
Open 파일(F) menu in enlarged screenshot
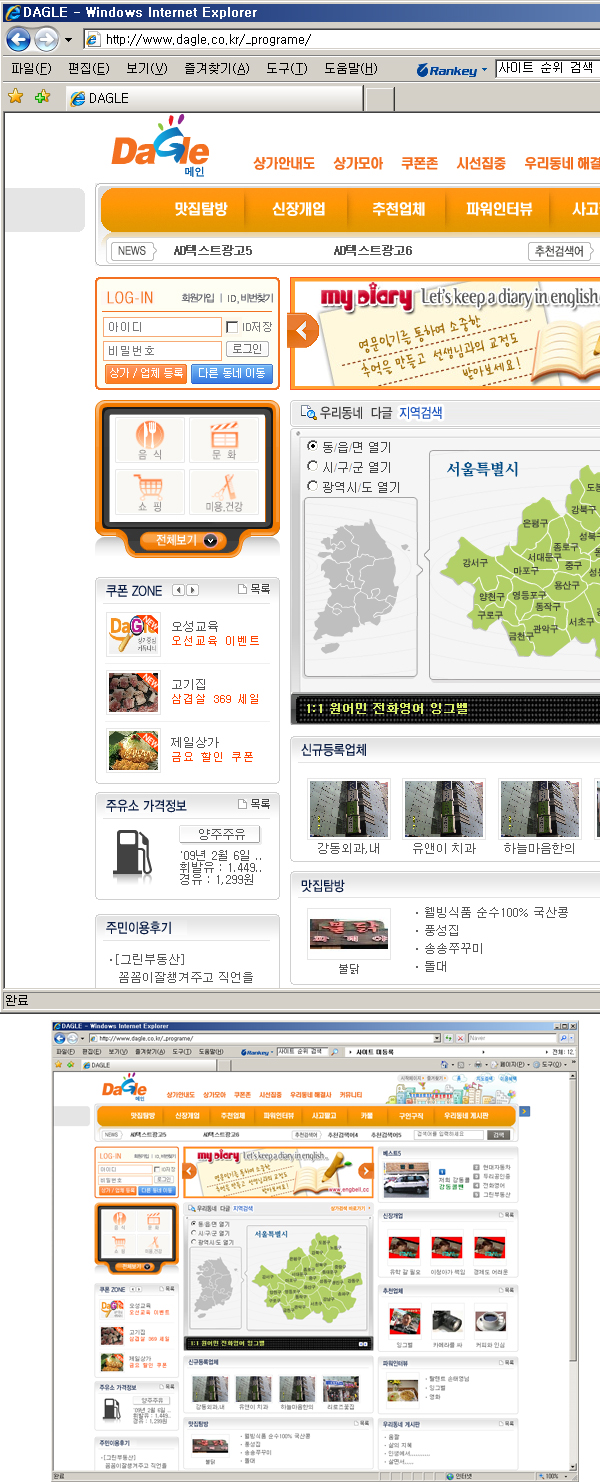30,68
